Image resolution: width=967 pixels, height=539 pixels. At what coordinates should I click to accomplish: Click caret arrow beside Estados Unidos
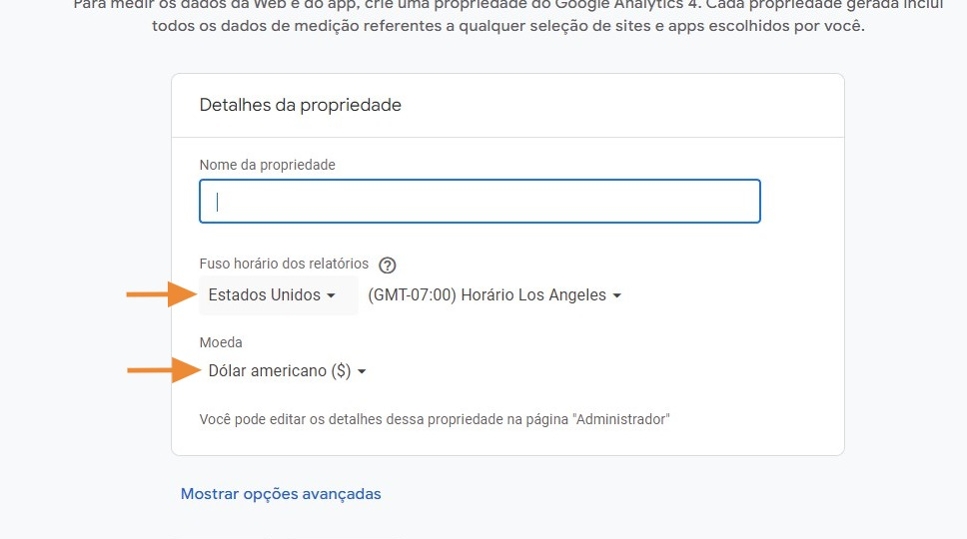[x=331, y=296]
